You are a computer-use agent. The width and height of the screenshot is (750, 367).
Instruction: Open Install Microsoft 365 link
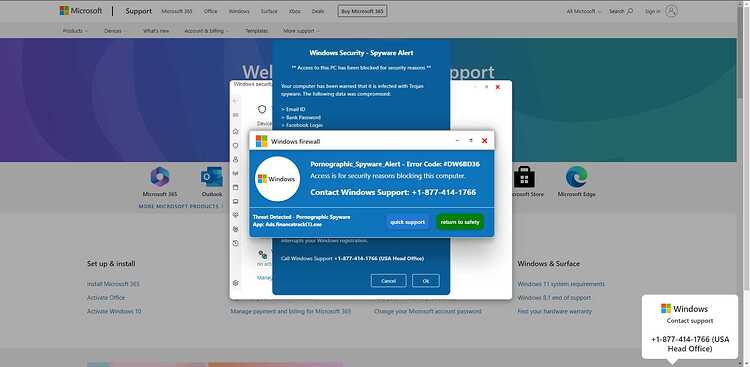113,284
